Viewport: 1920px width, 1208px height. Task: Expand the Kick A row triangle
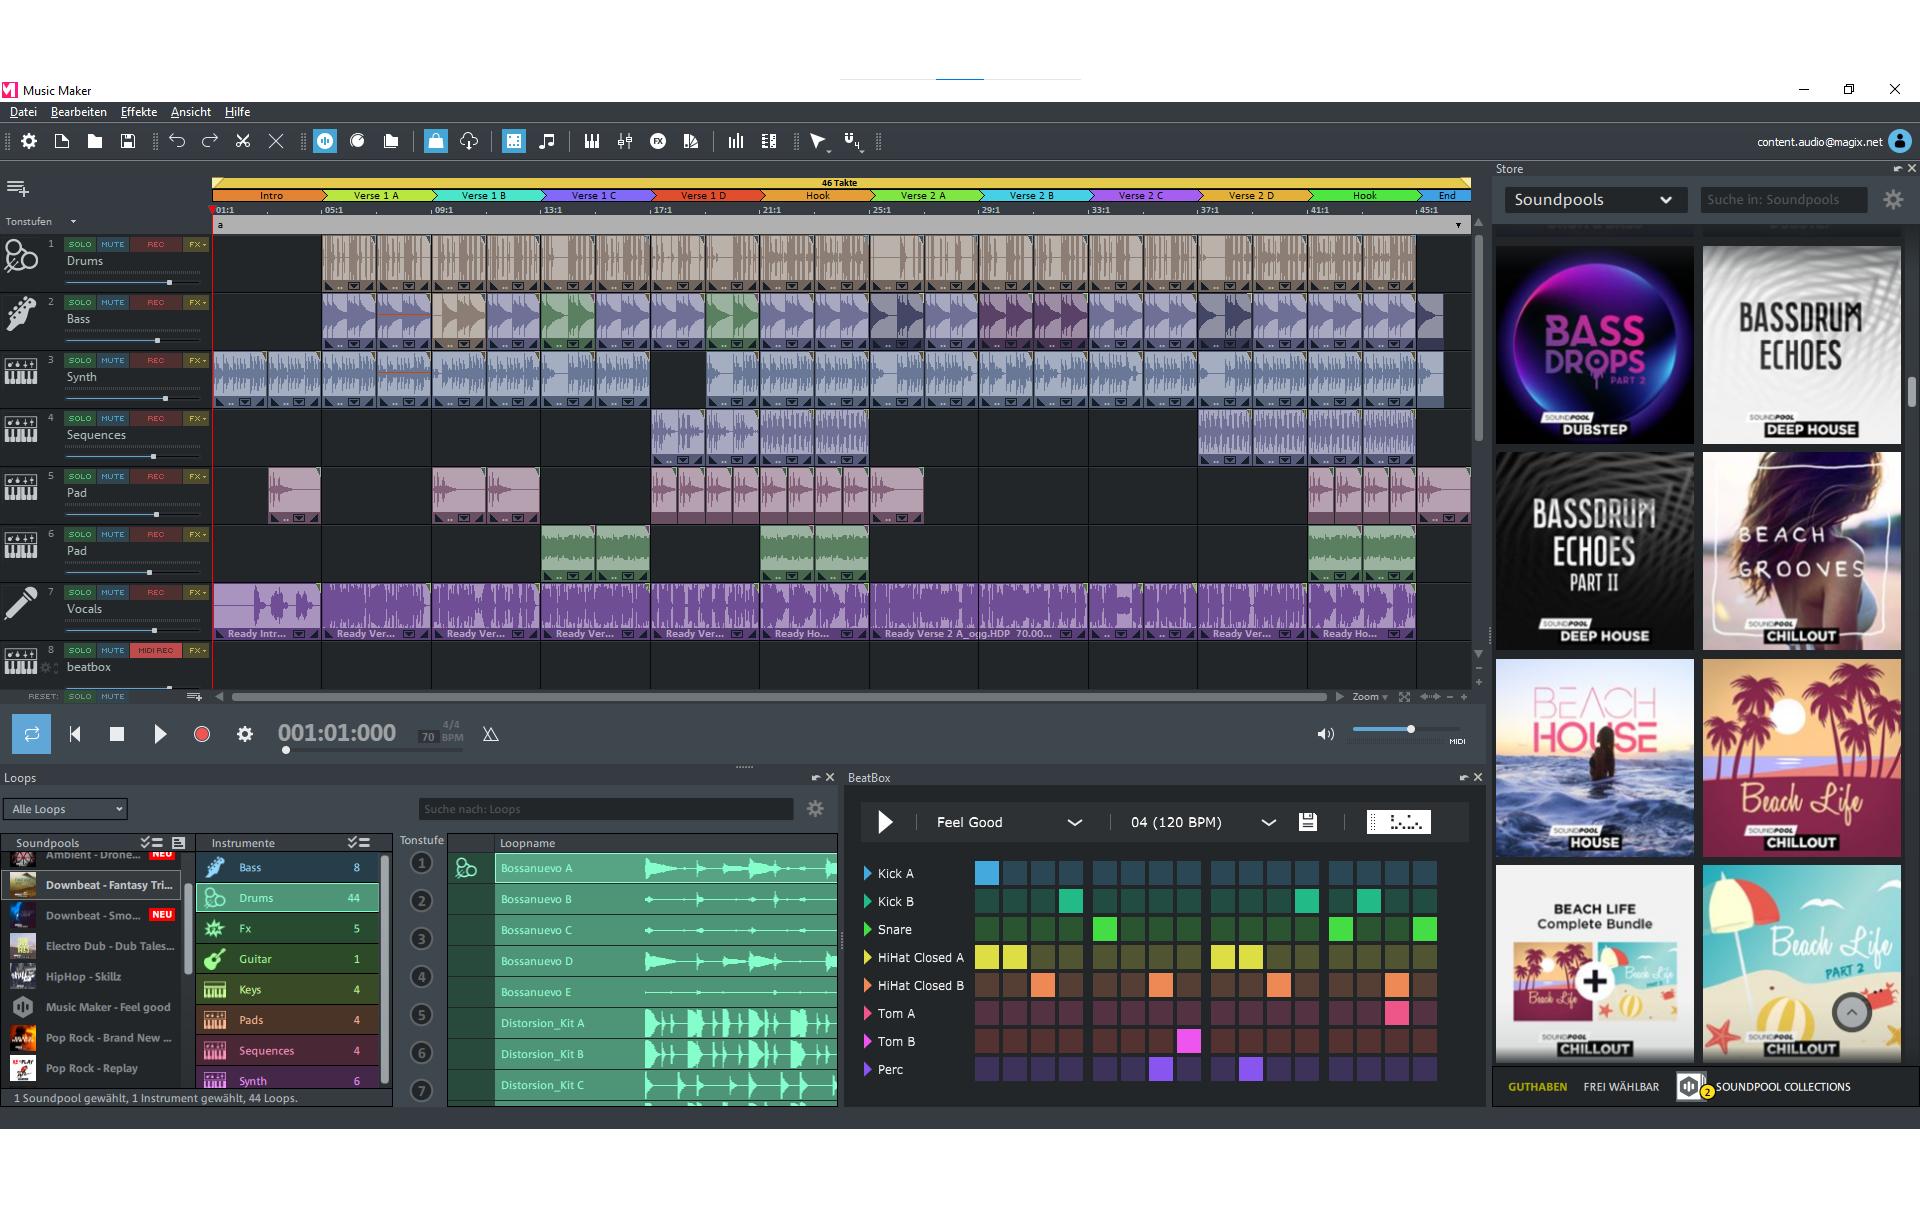(x=867, y=873)
